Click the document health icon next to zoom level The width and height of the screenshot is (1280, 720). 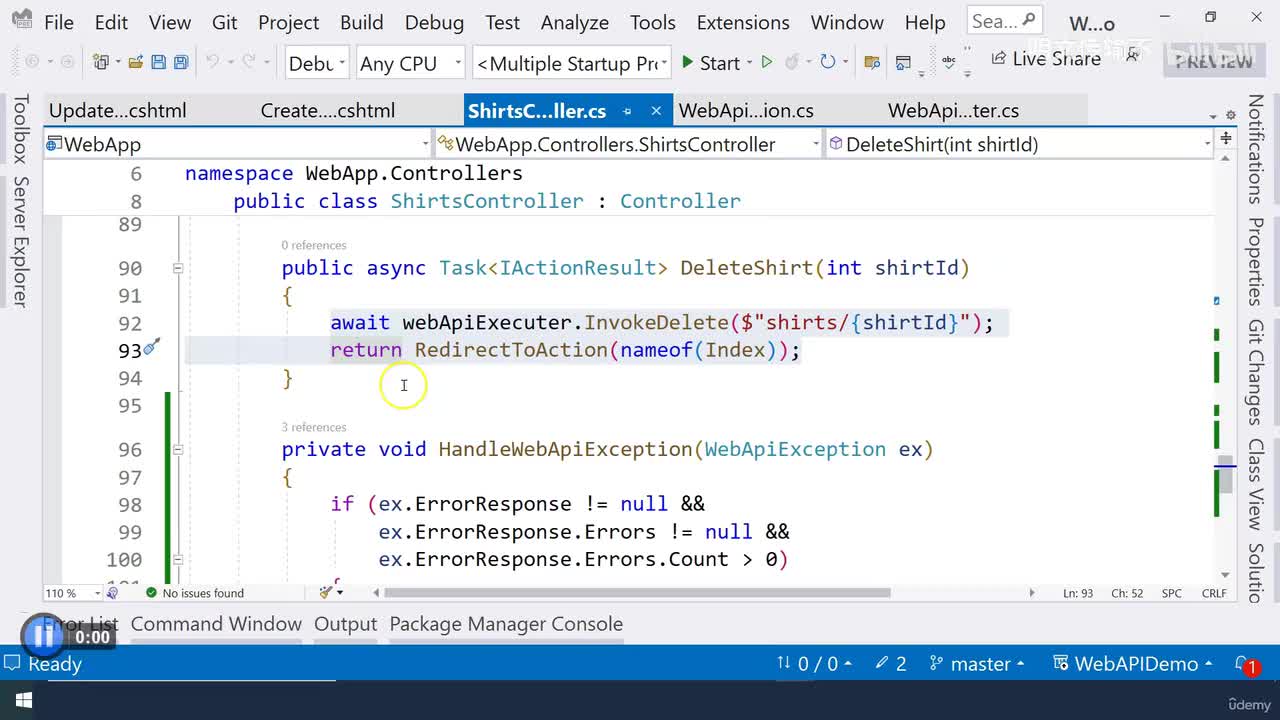112,593
